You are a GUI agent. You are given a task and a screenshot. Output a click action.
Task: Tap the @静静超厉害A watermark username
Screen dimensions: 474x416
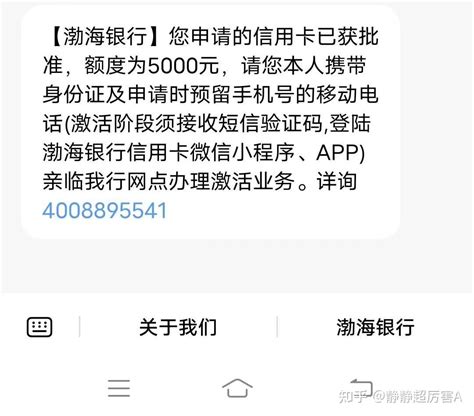[x=418, y=397]
